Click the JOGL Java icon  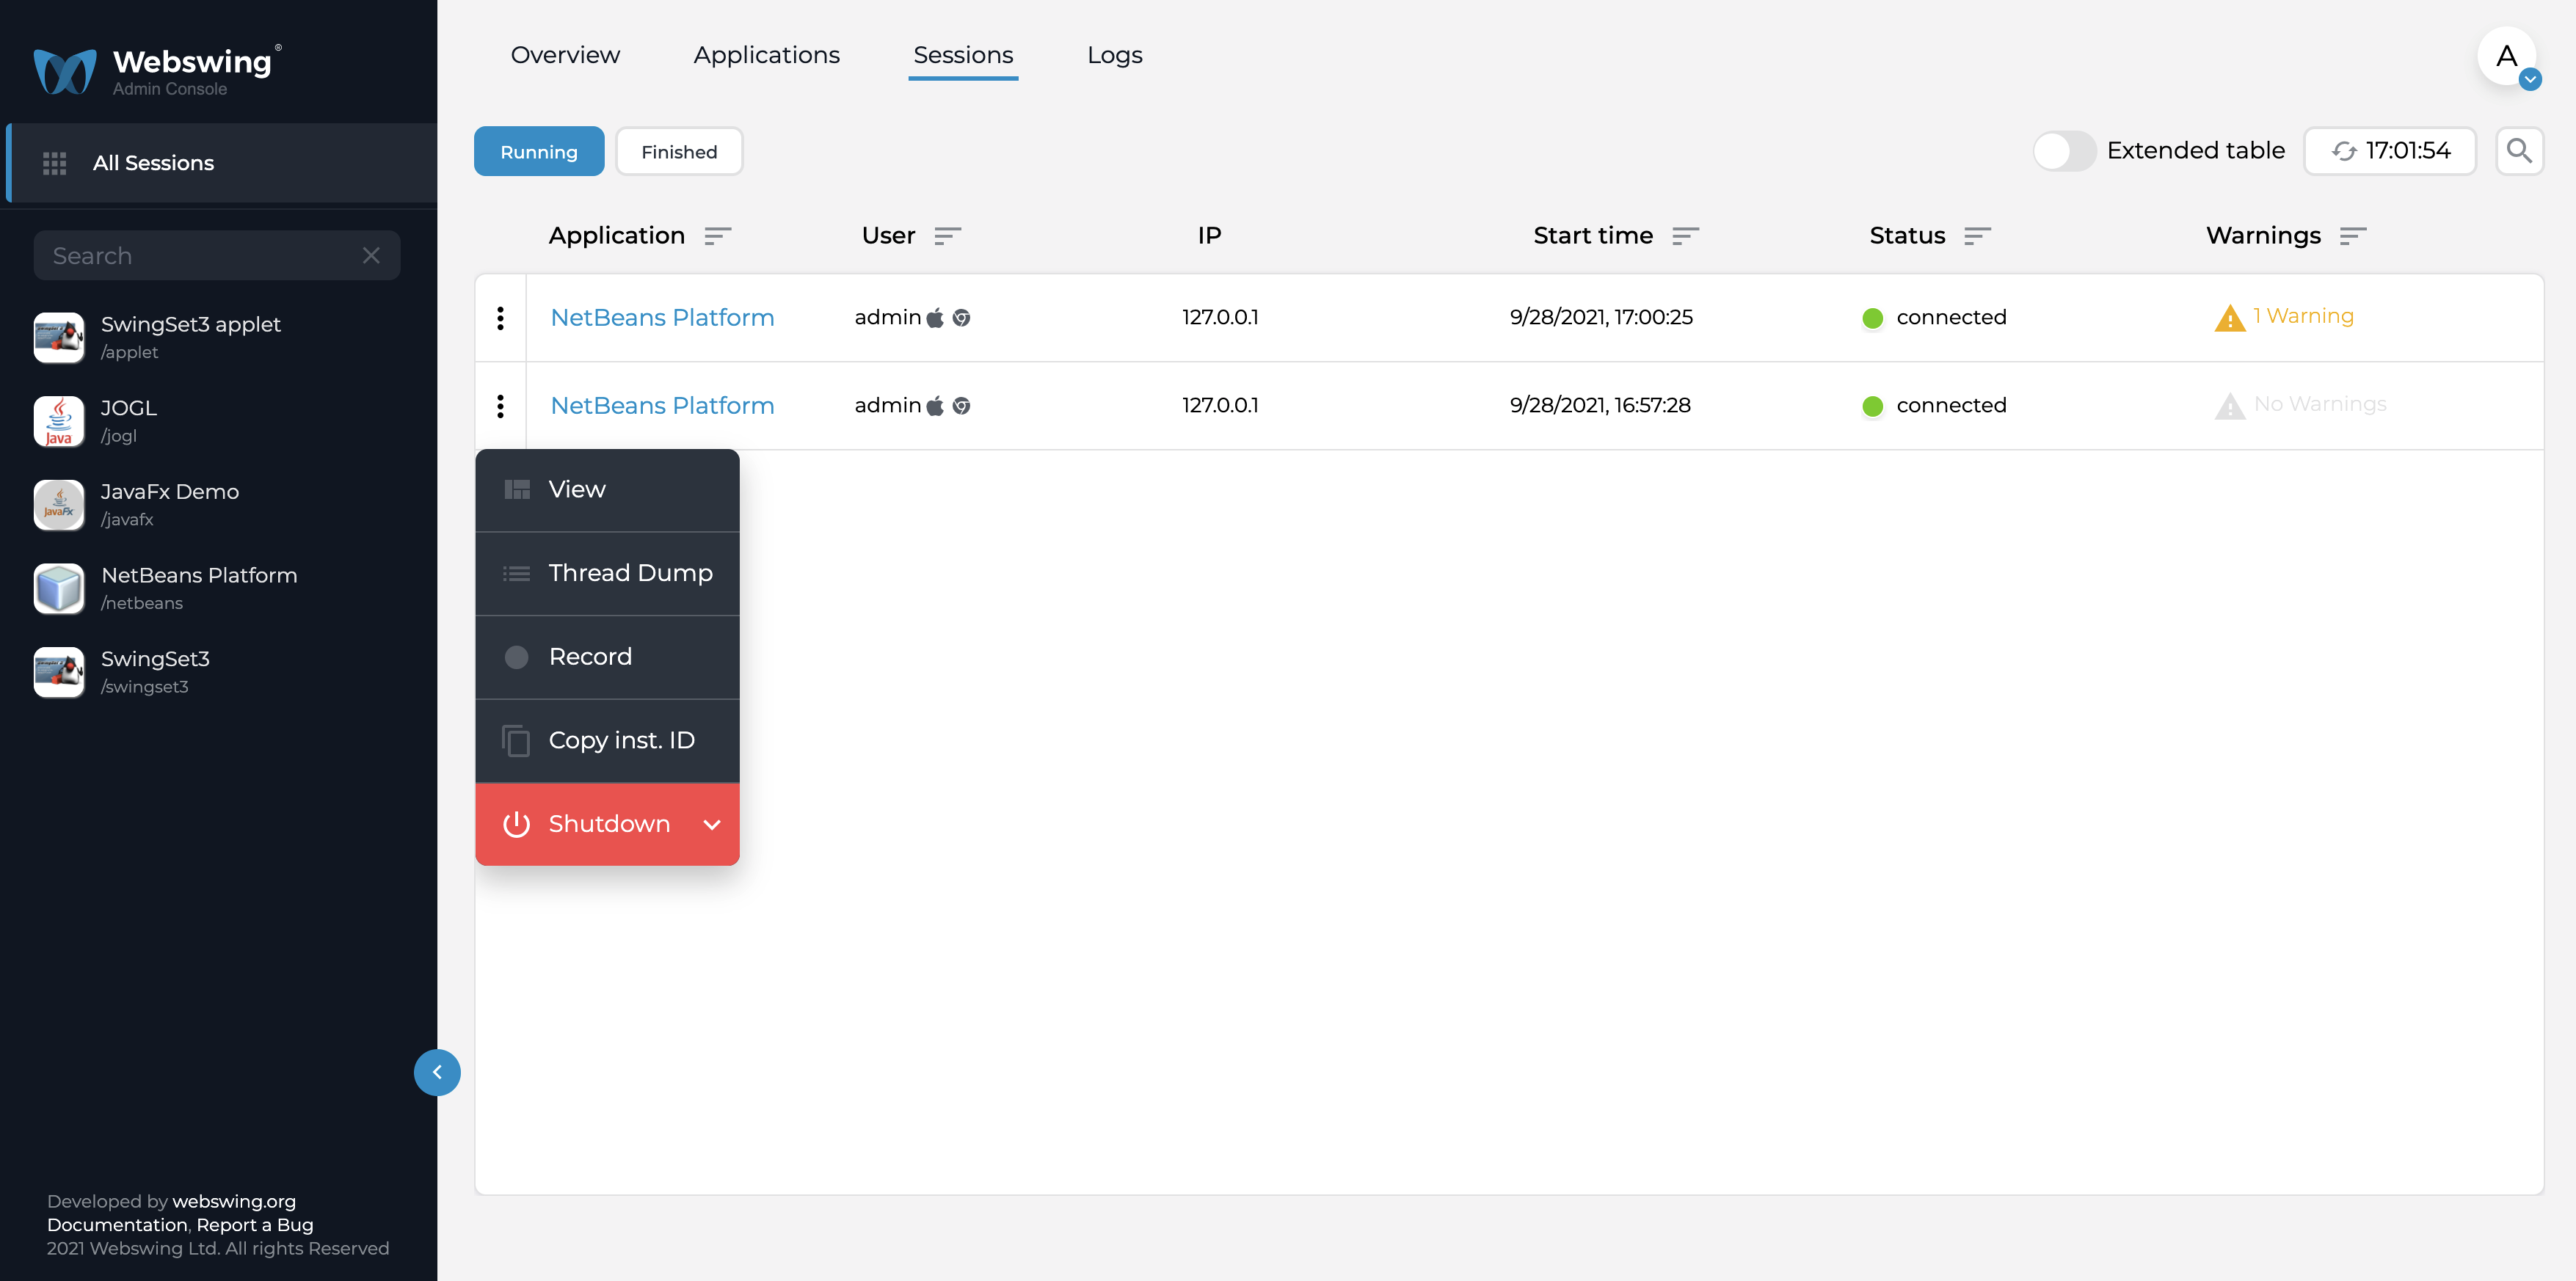(59, 421)
